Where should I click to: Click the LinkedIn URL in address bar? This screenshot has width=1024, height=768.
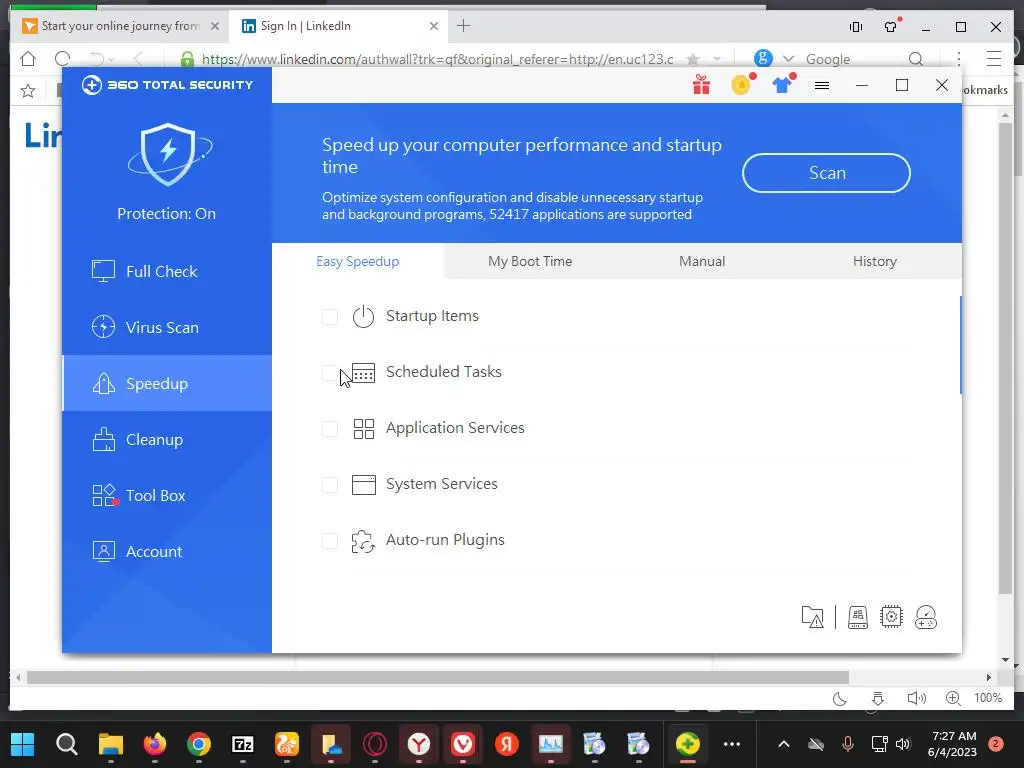click(x=438, y=59)
